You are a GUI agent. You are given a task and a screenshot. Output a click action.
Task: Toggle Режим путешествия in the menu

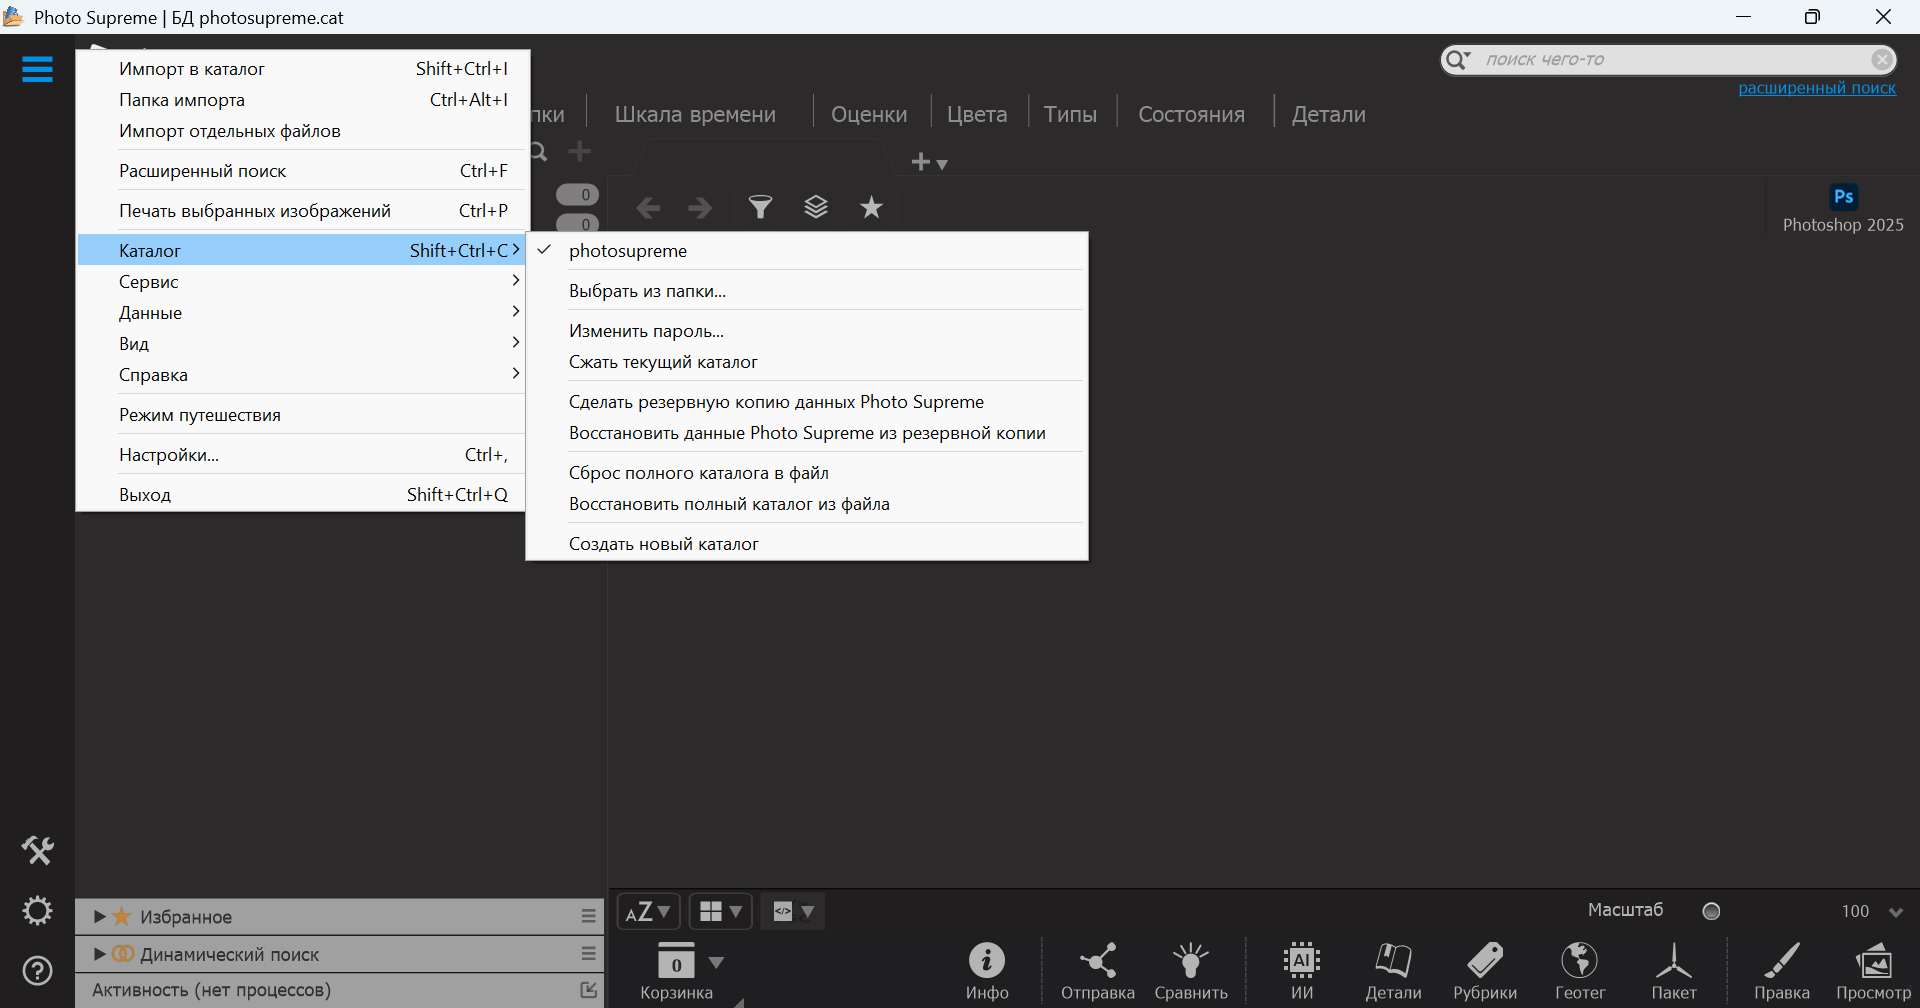[x=301, y=415]
